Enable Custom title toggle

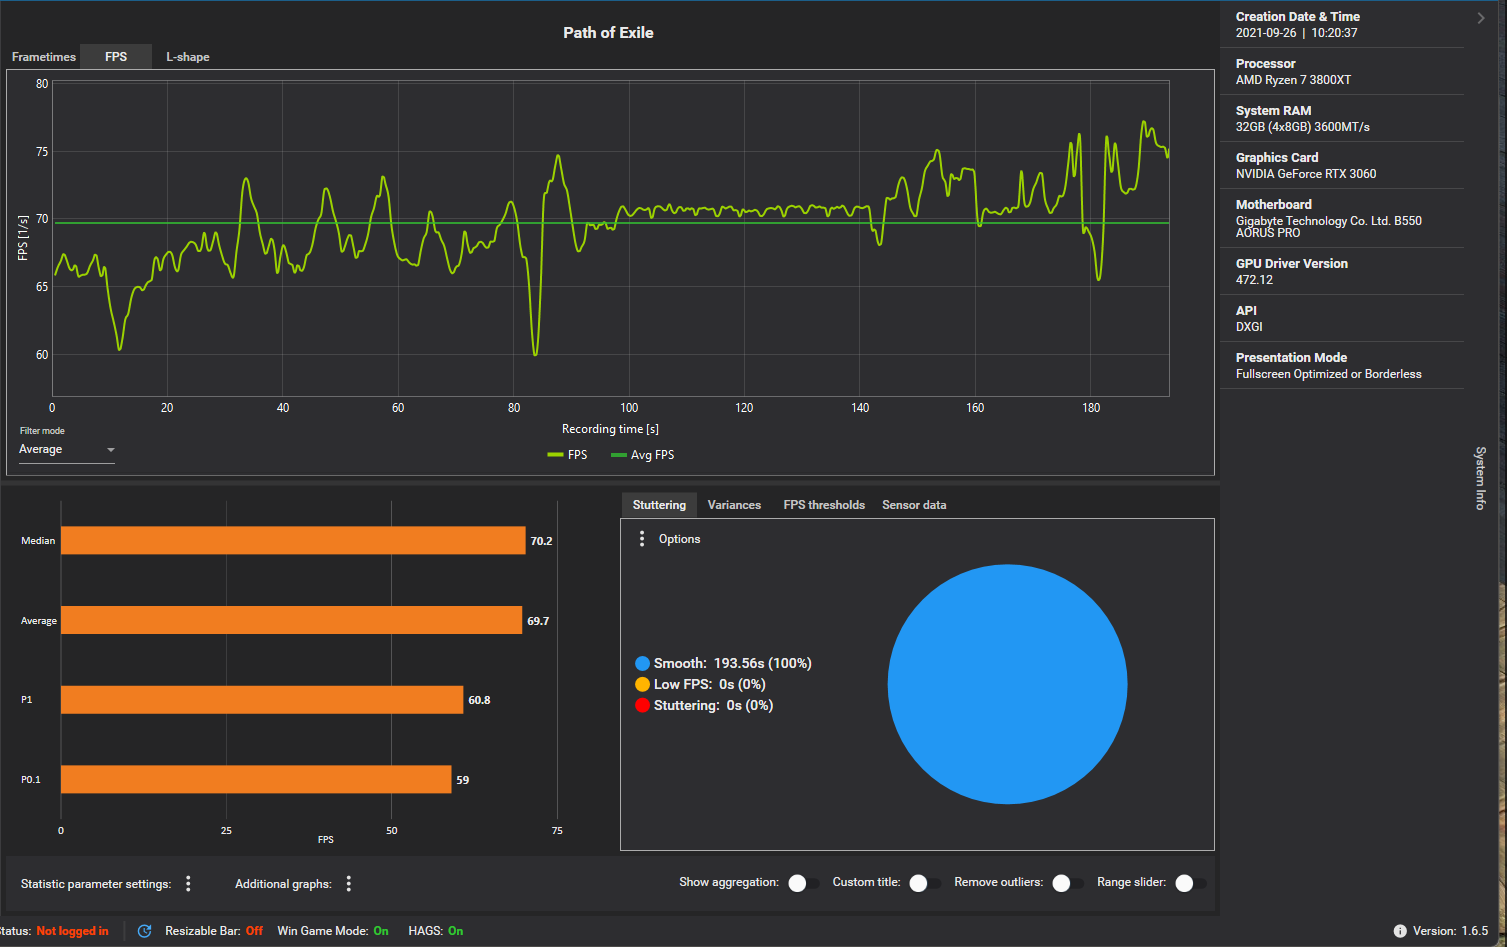click(925, 883)
